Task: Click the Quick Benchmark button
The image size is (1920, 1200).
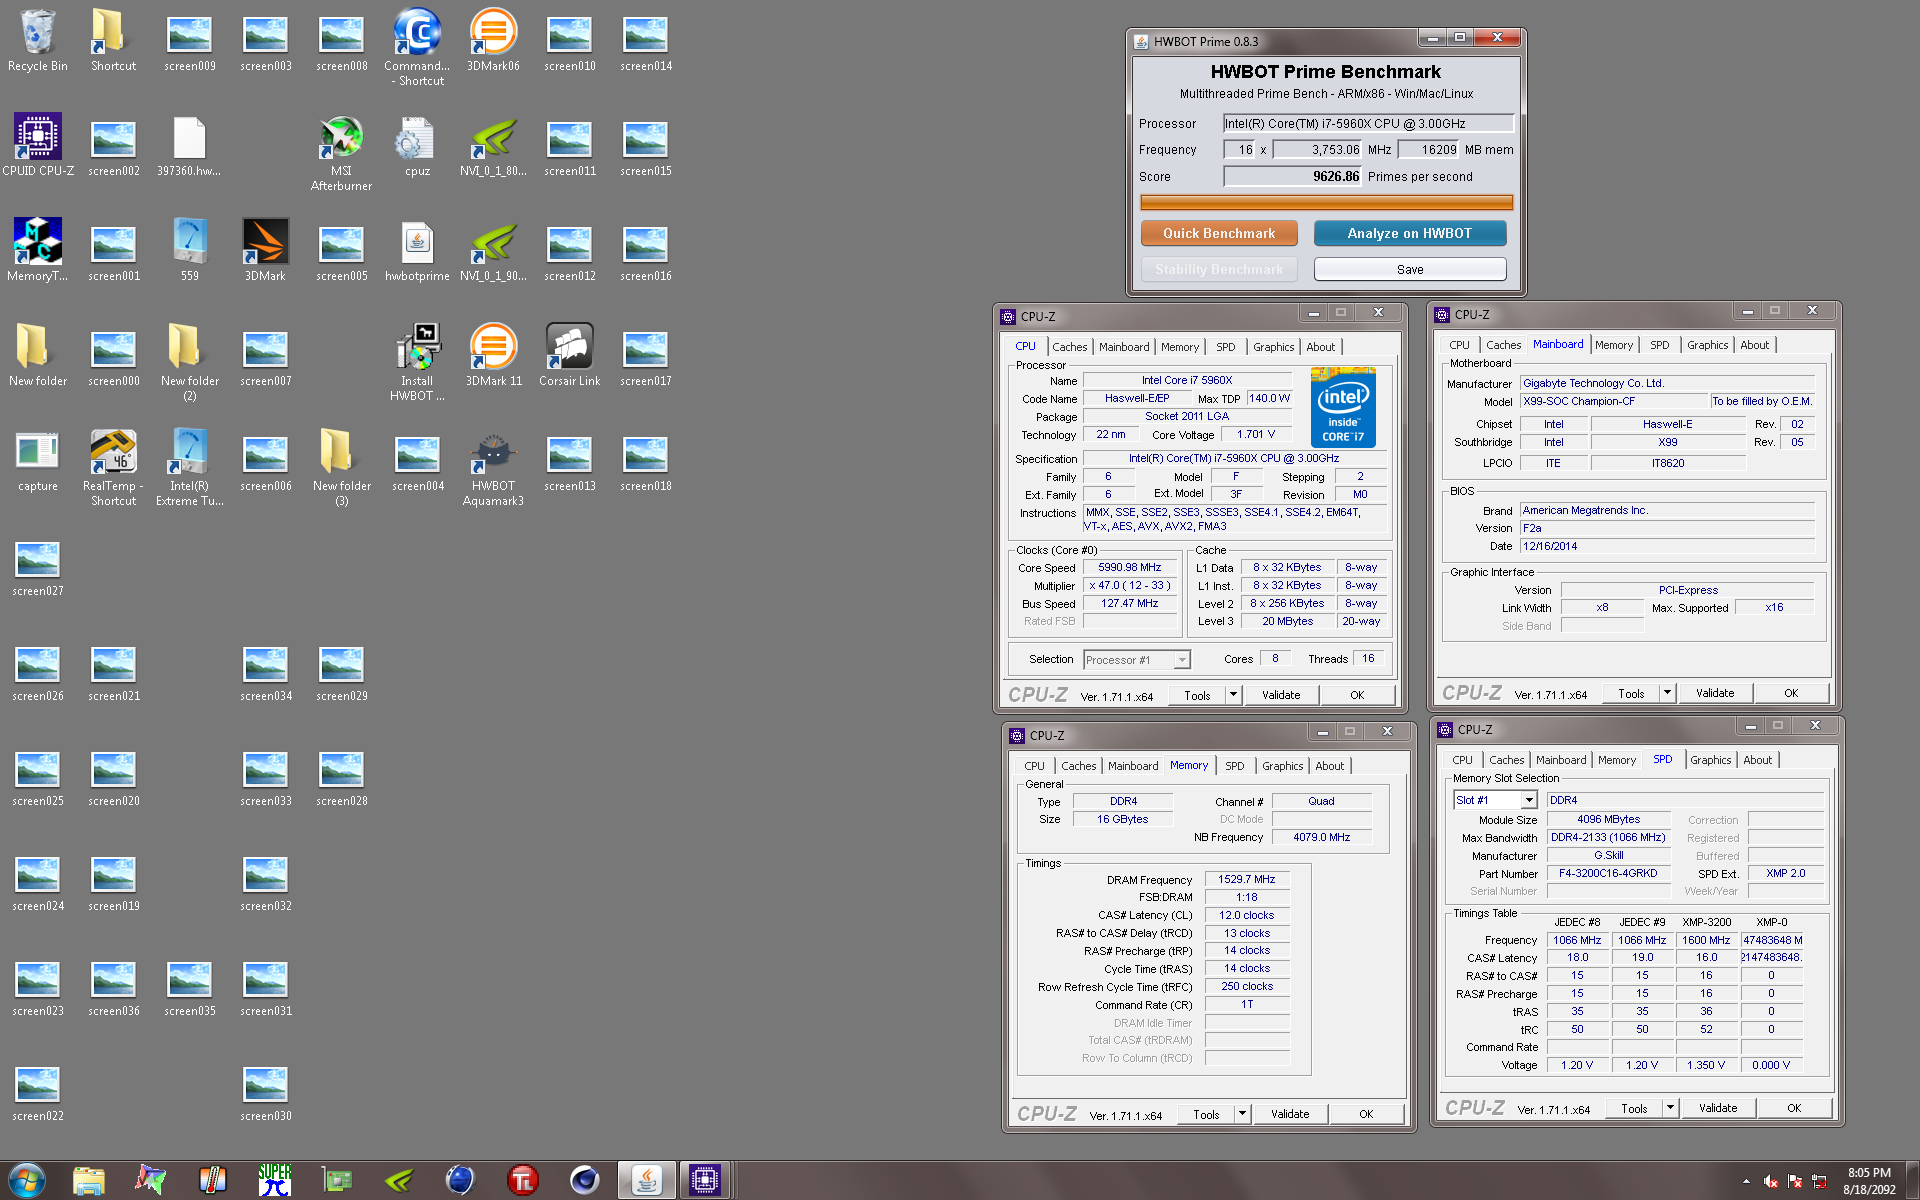Action: [1219, 233]
